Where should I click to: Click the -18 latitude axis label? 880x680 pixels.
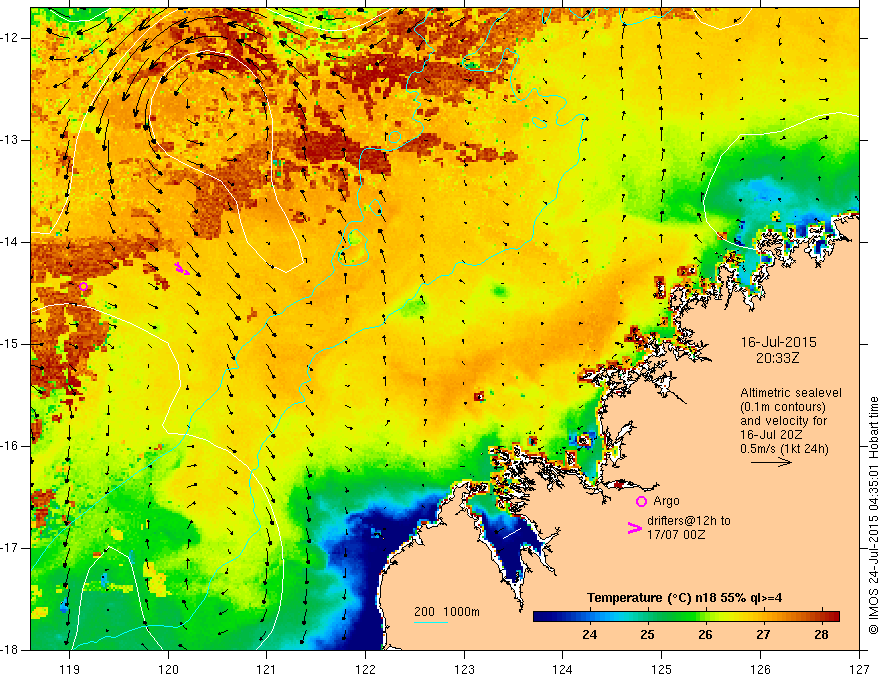pyautogui.click(x=10, y=650)
